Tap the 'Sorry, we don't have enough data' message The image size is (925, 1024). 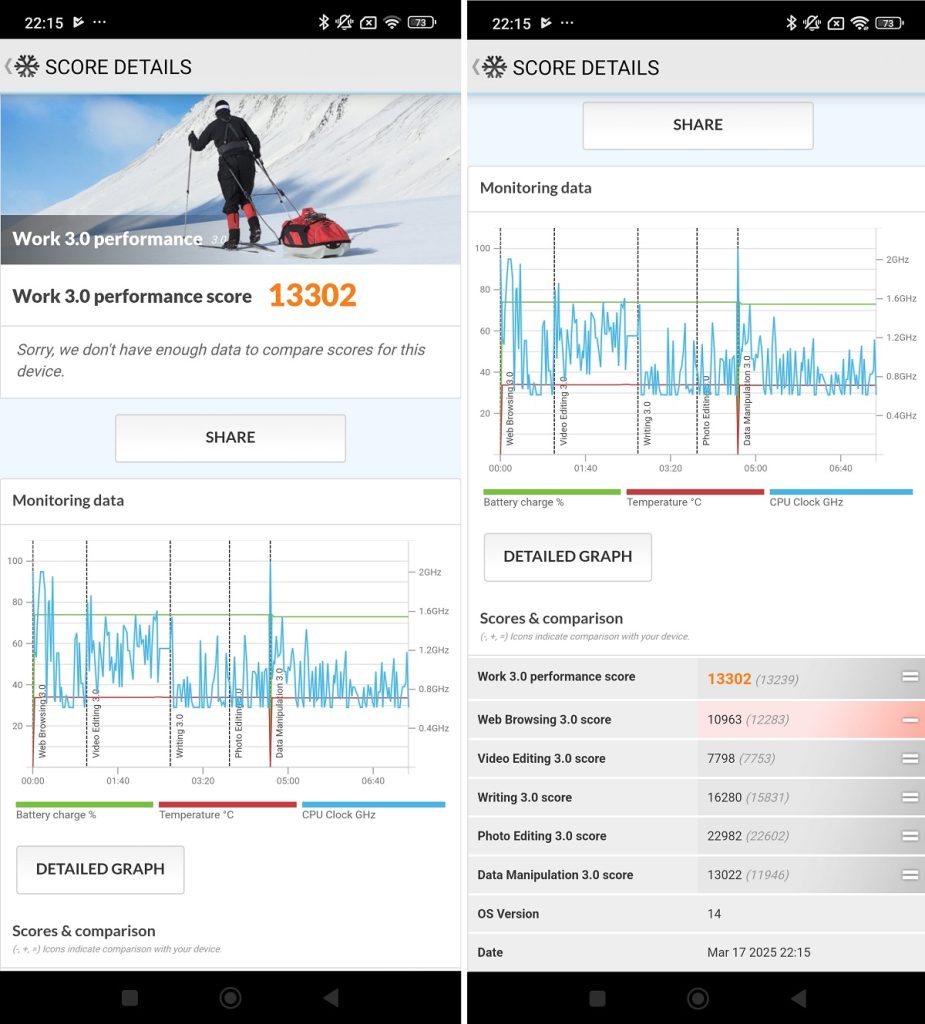tap(221, 360)
